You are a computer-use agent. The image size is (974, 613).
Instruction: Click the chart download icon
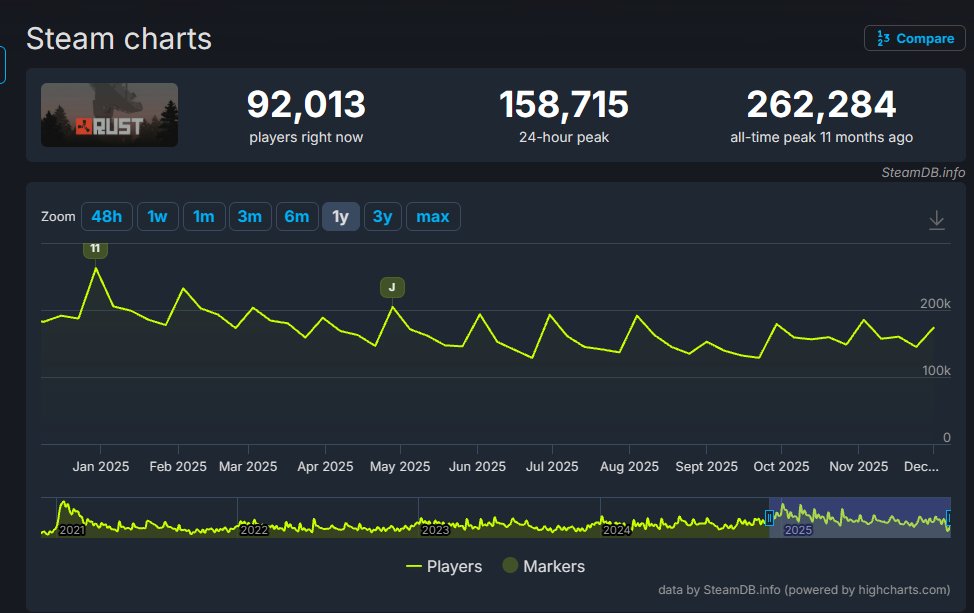click(x=937, y=220)
